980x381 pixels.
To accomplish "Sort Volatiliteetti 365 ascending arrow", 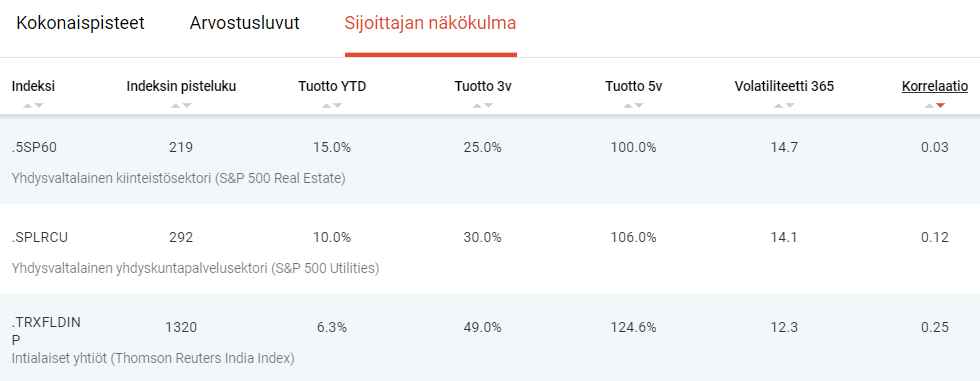I will (778, 106).
